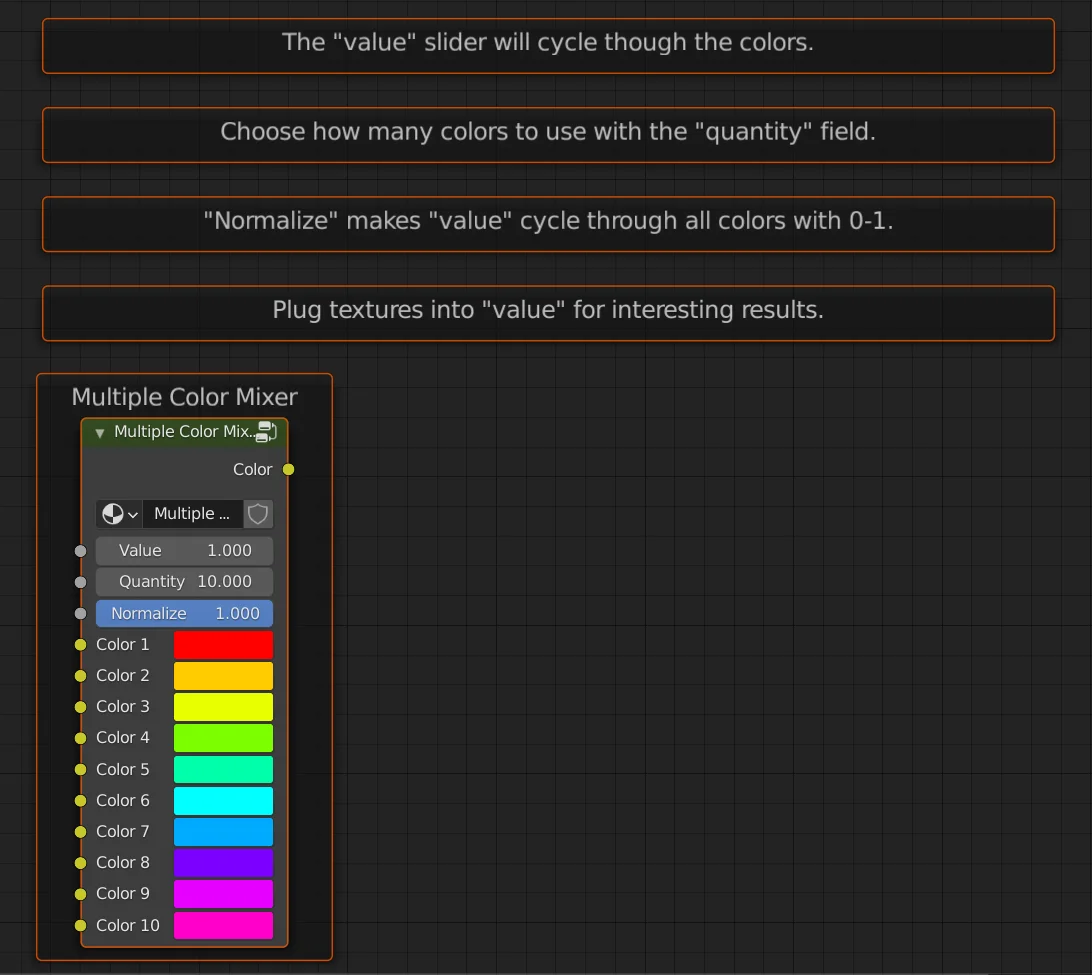Click the magenta Color 9 swatch

223,894
